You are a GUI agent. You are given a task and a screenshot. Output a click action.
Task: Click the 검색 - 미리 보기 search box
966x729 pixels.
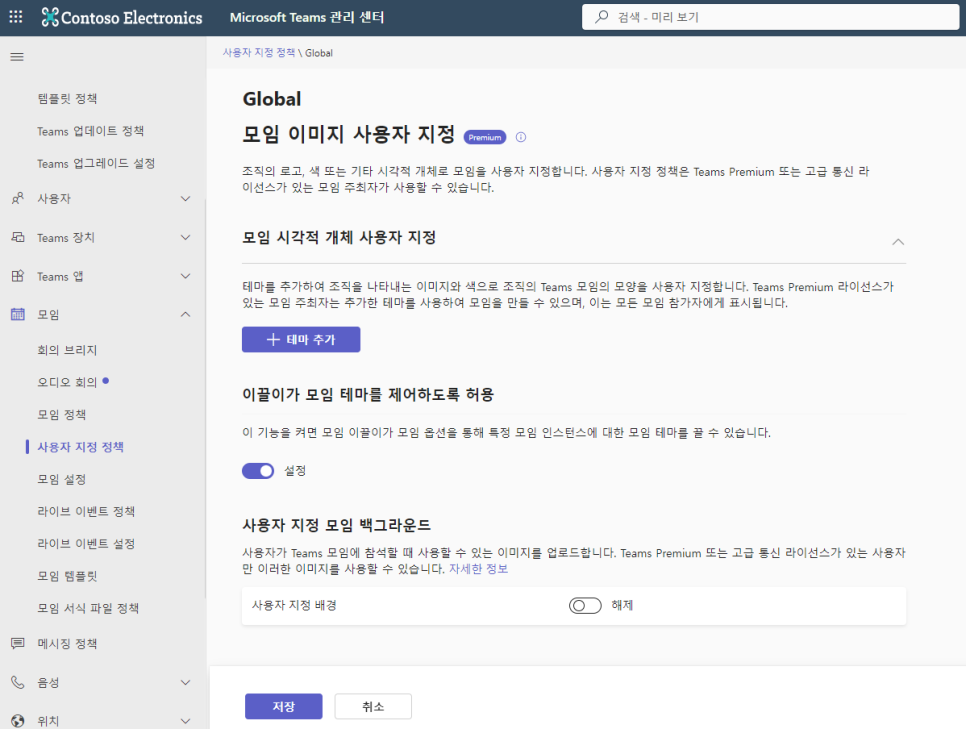(771, 17)
